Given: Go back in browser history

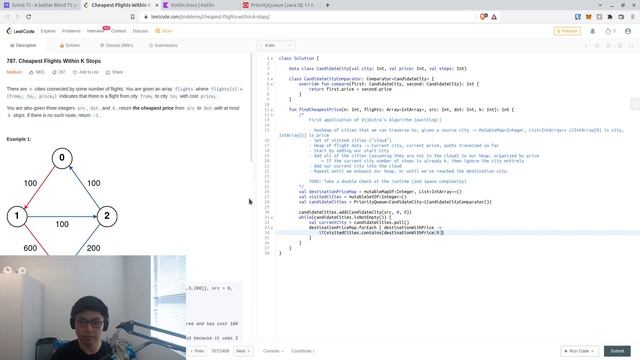Looking at the screenshot, I should coord(7,17).
